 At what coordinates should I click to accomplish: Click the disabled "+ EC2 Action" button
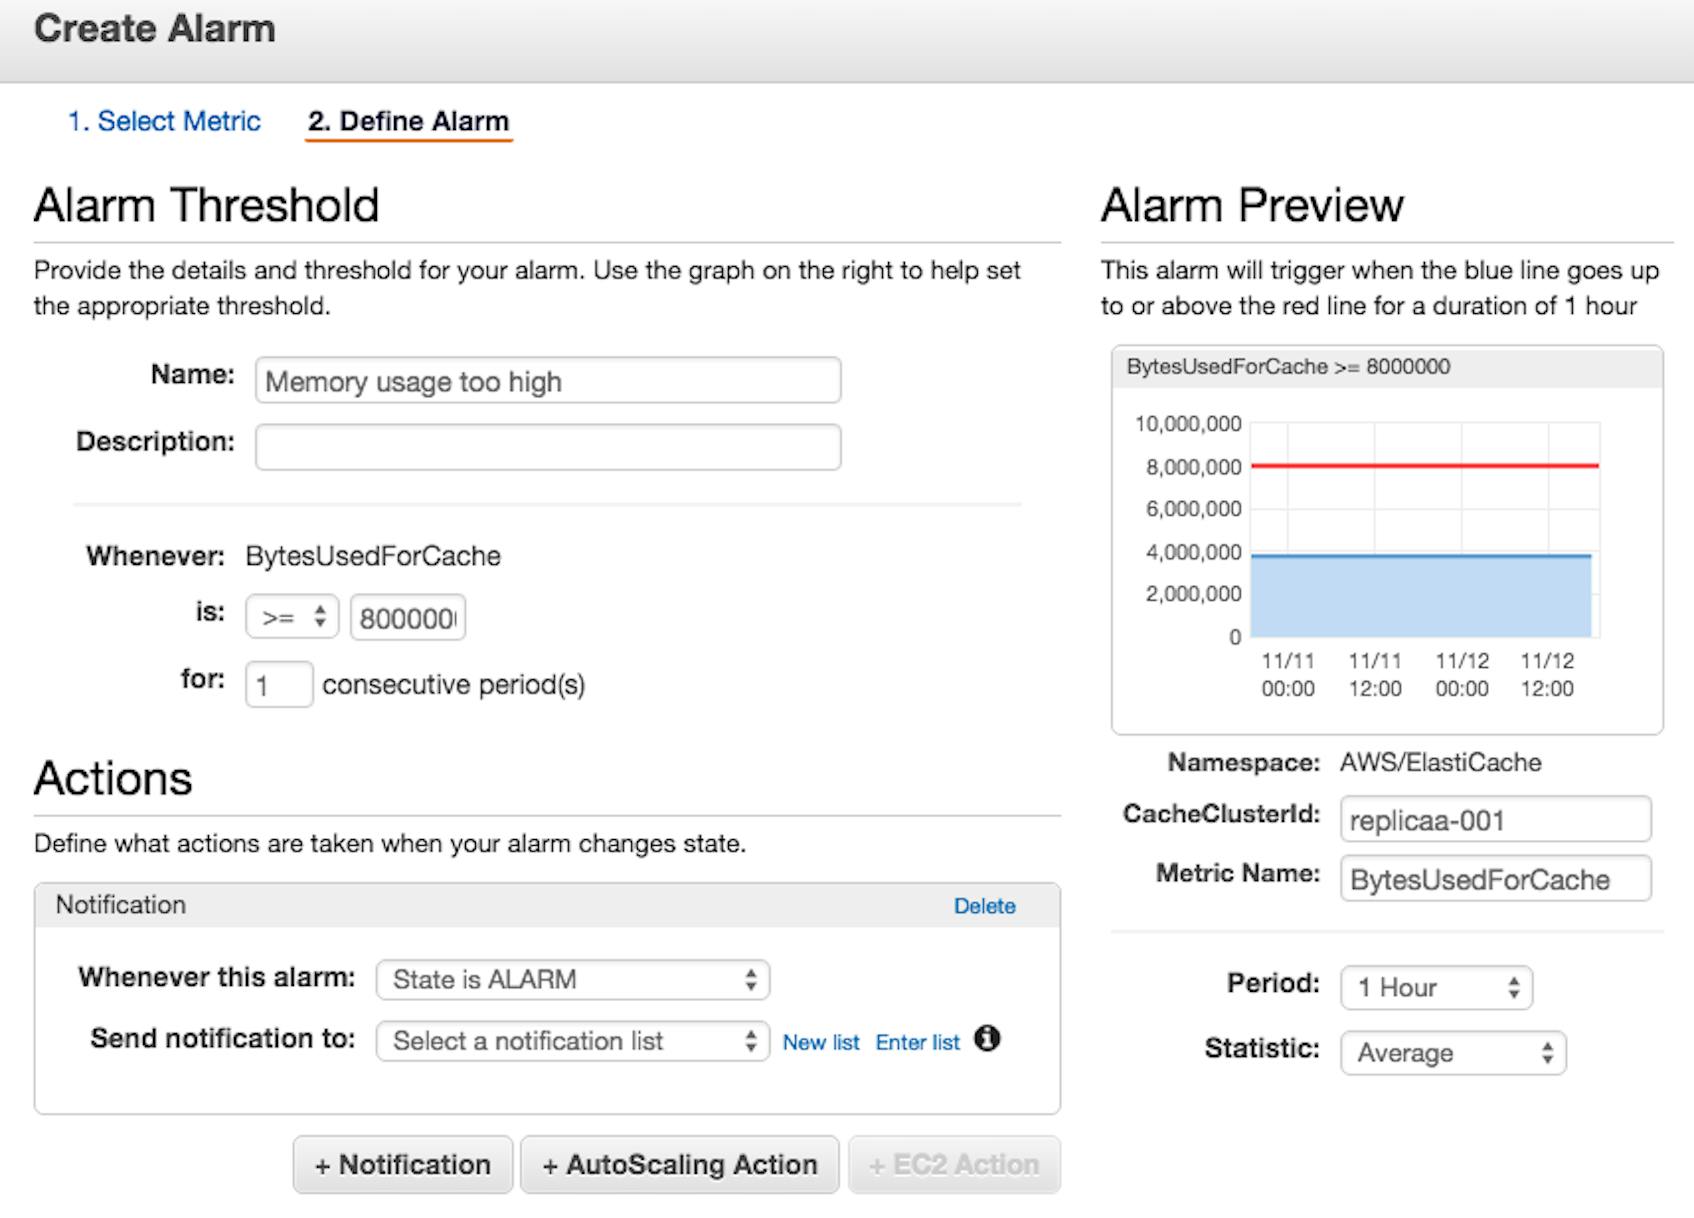pyautogui.click(x=953, y=1164)
